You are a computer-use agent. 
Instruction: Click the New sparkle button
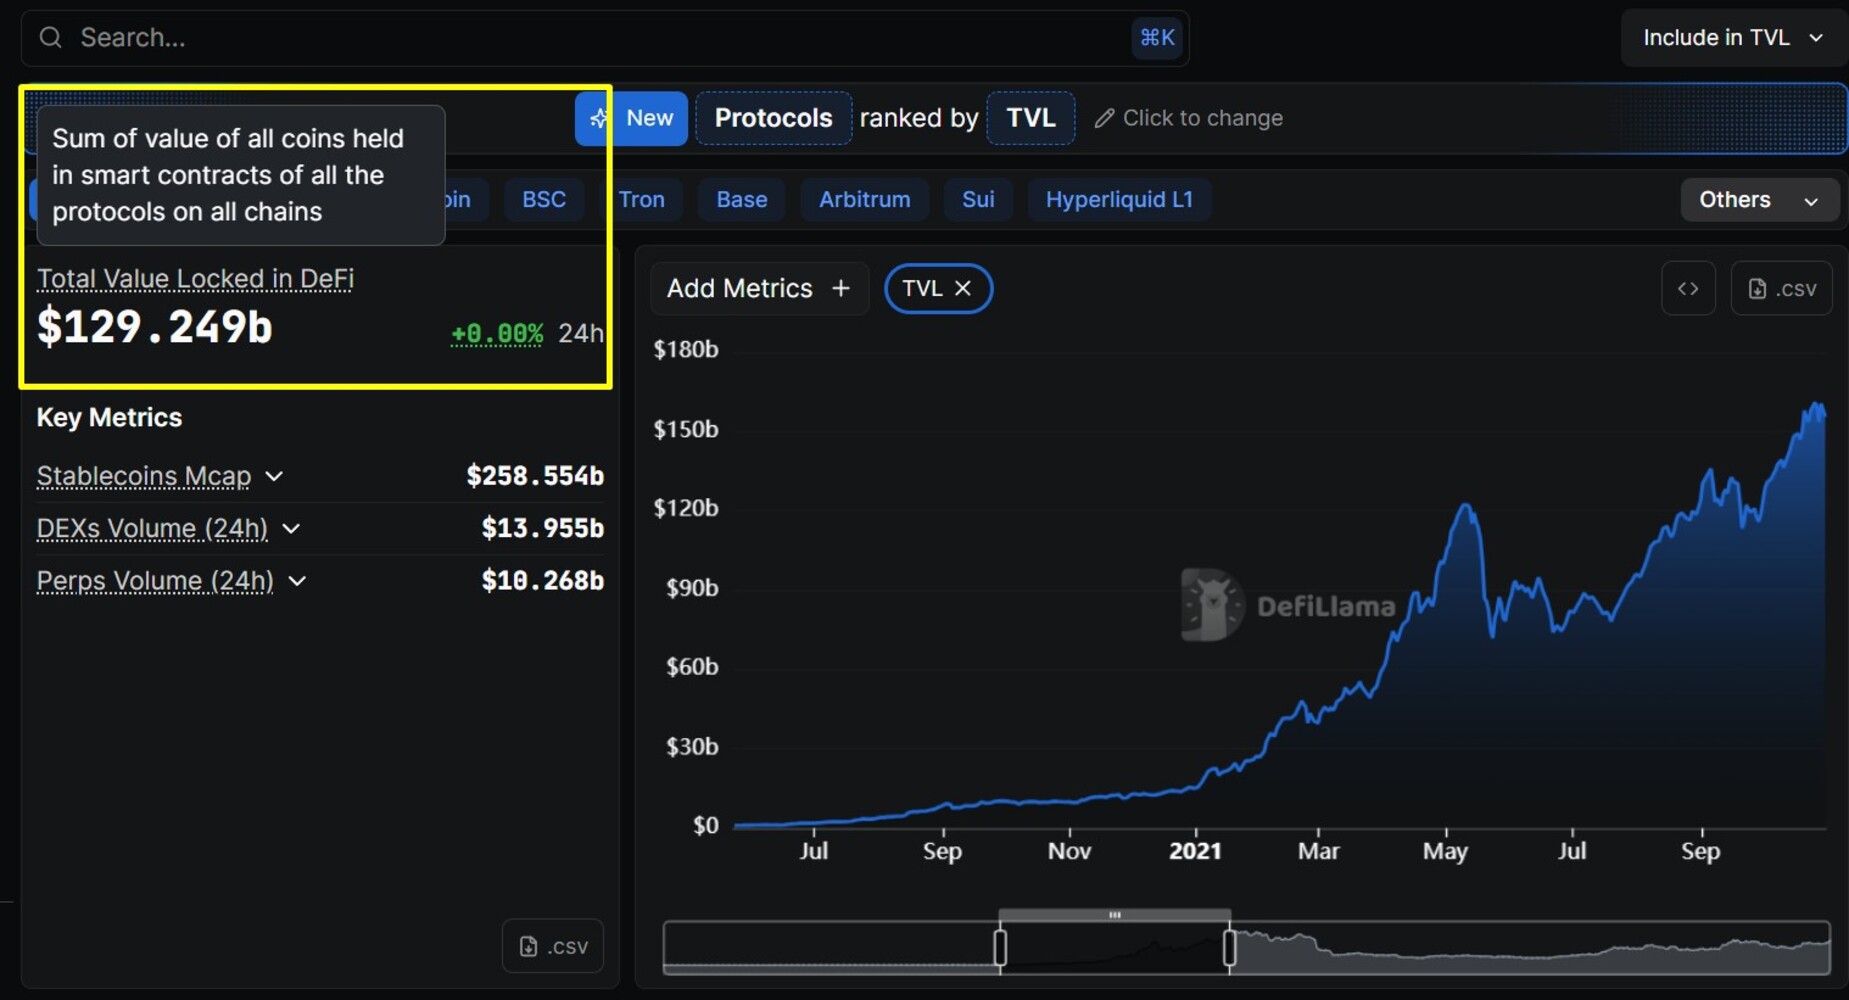tap(631, 118)
